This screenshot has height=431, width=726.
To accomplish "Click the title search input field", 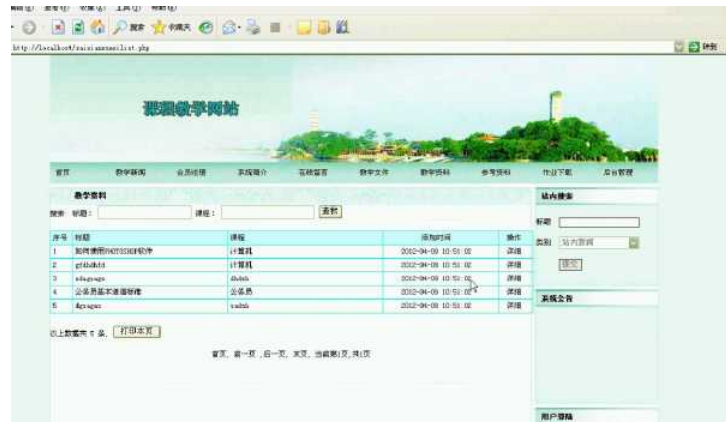I will pyautogui.click(x=144, y=212).
